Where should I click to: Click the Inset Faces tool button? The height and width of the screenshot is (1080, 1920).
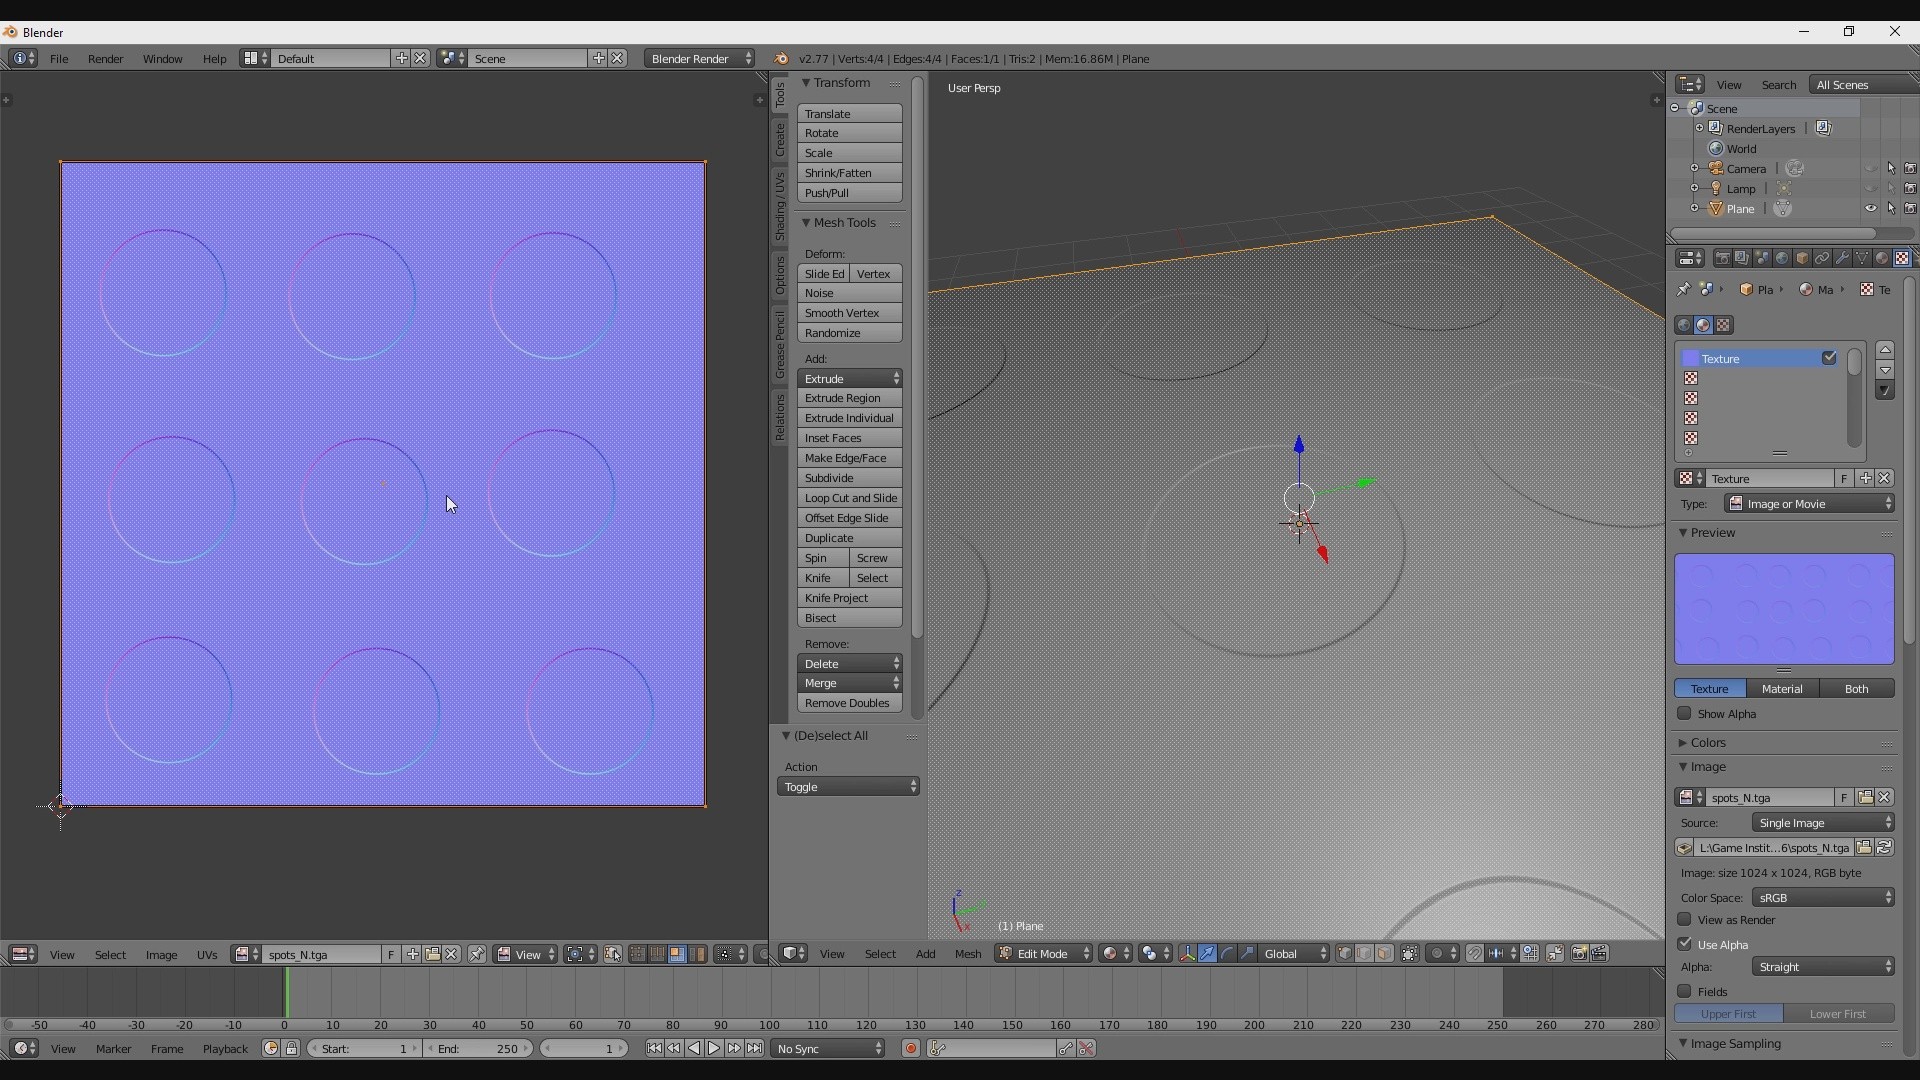(x=849, y=438)
